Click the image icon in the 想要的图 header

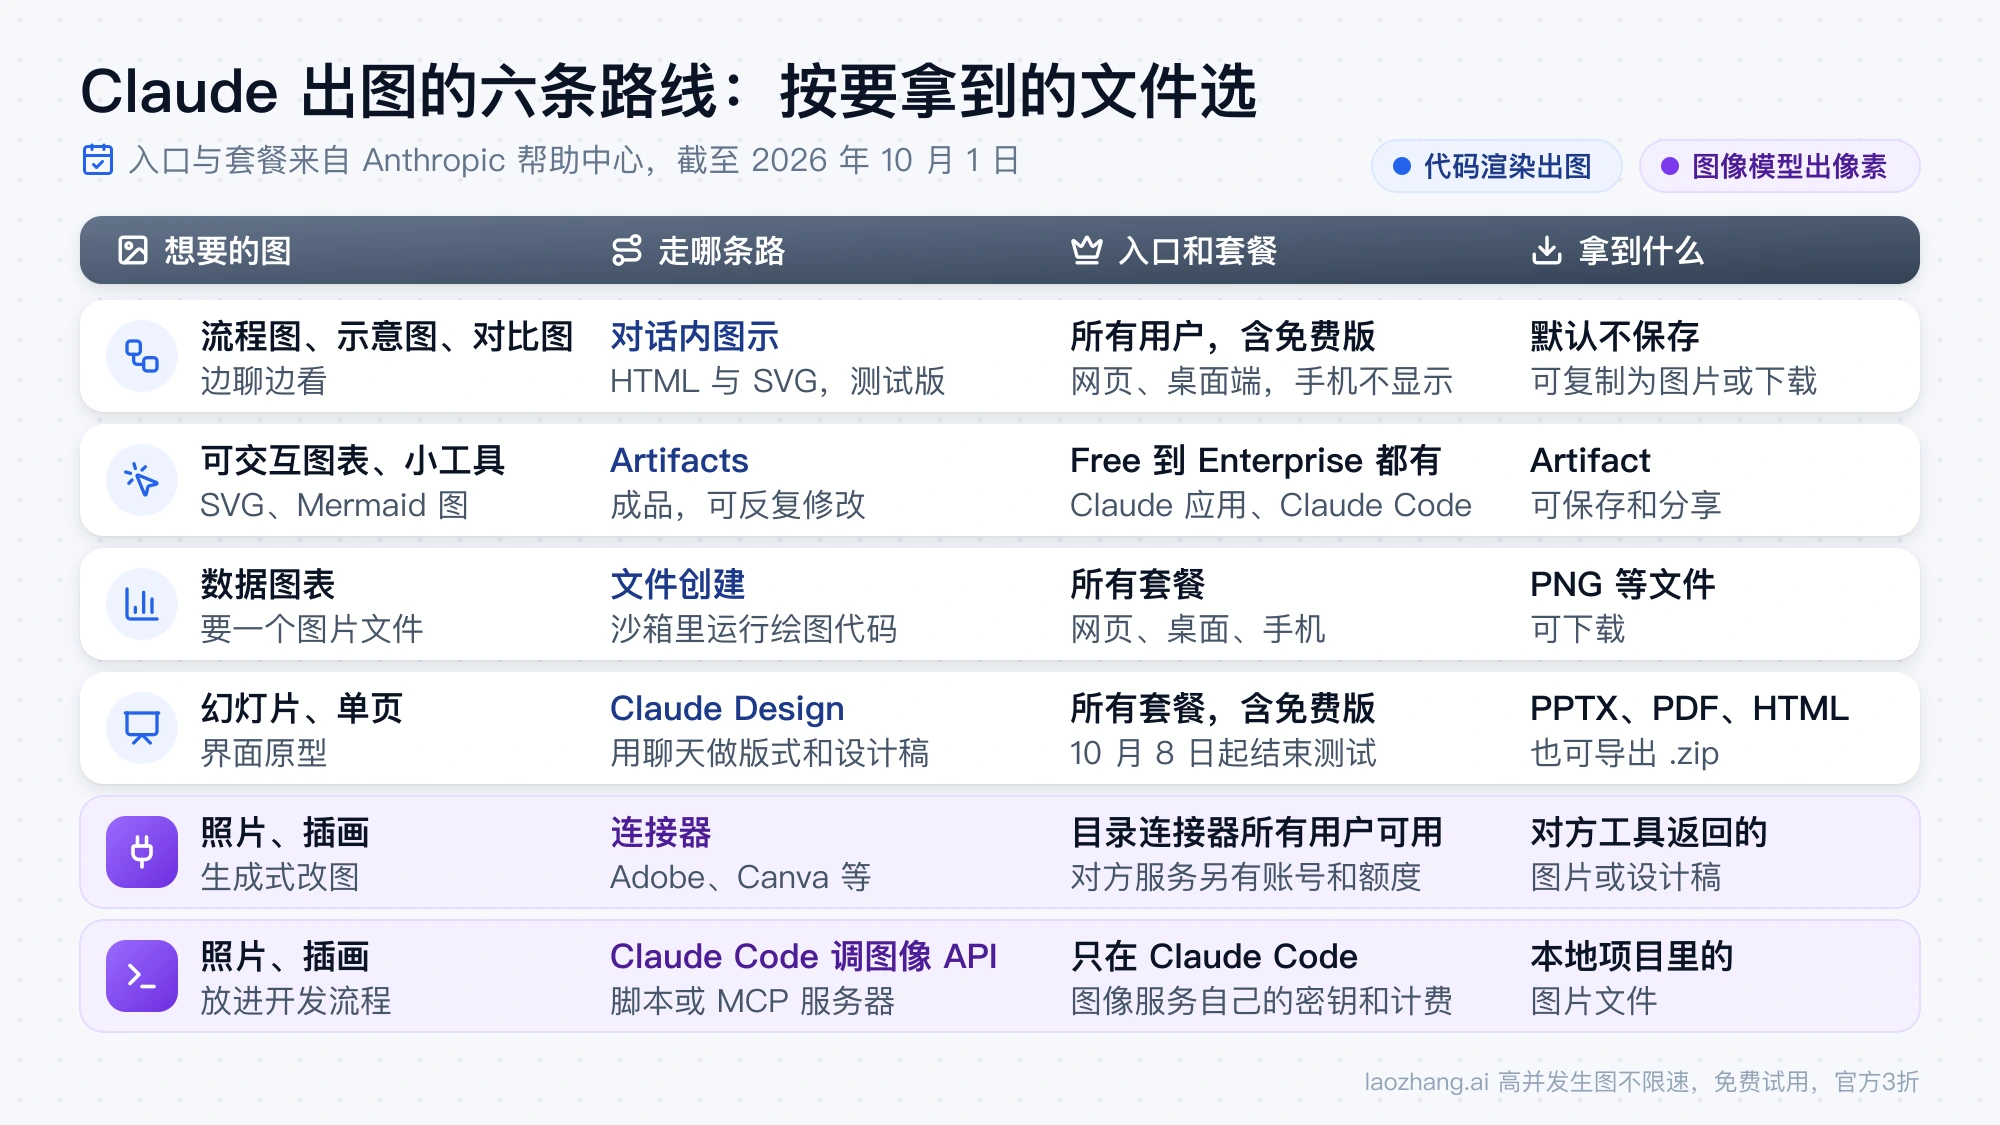tap(133, 250)
